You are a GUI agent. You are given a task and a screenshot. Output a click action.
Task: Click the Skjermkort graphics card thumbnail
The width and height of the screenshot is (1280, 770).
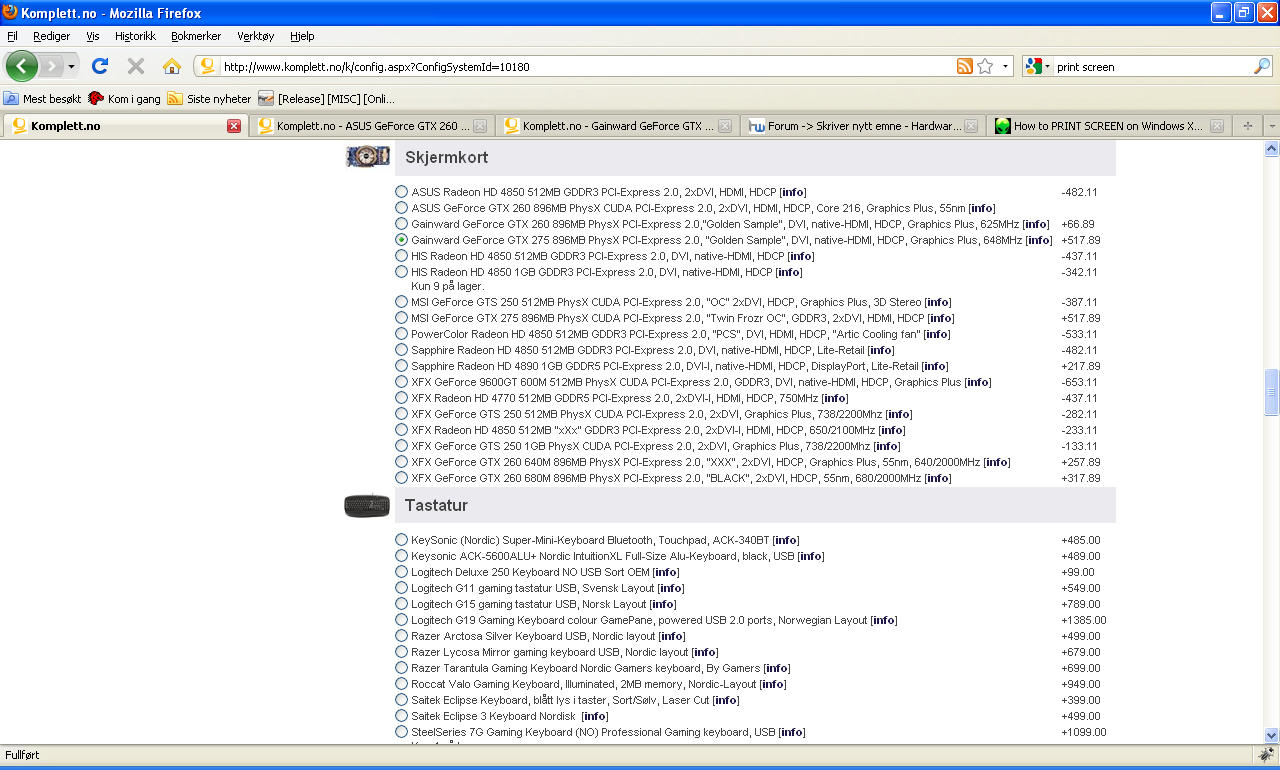pos(367,156)
